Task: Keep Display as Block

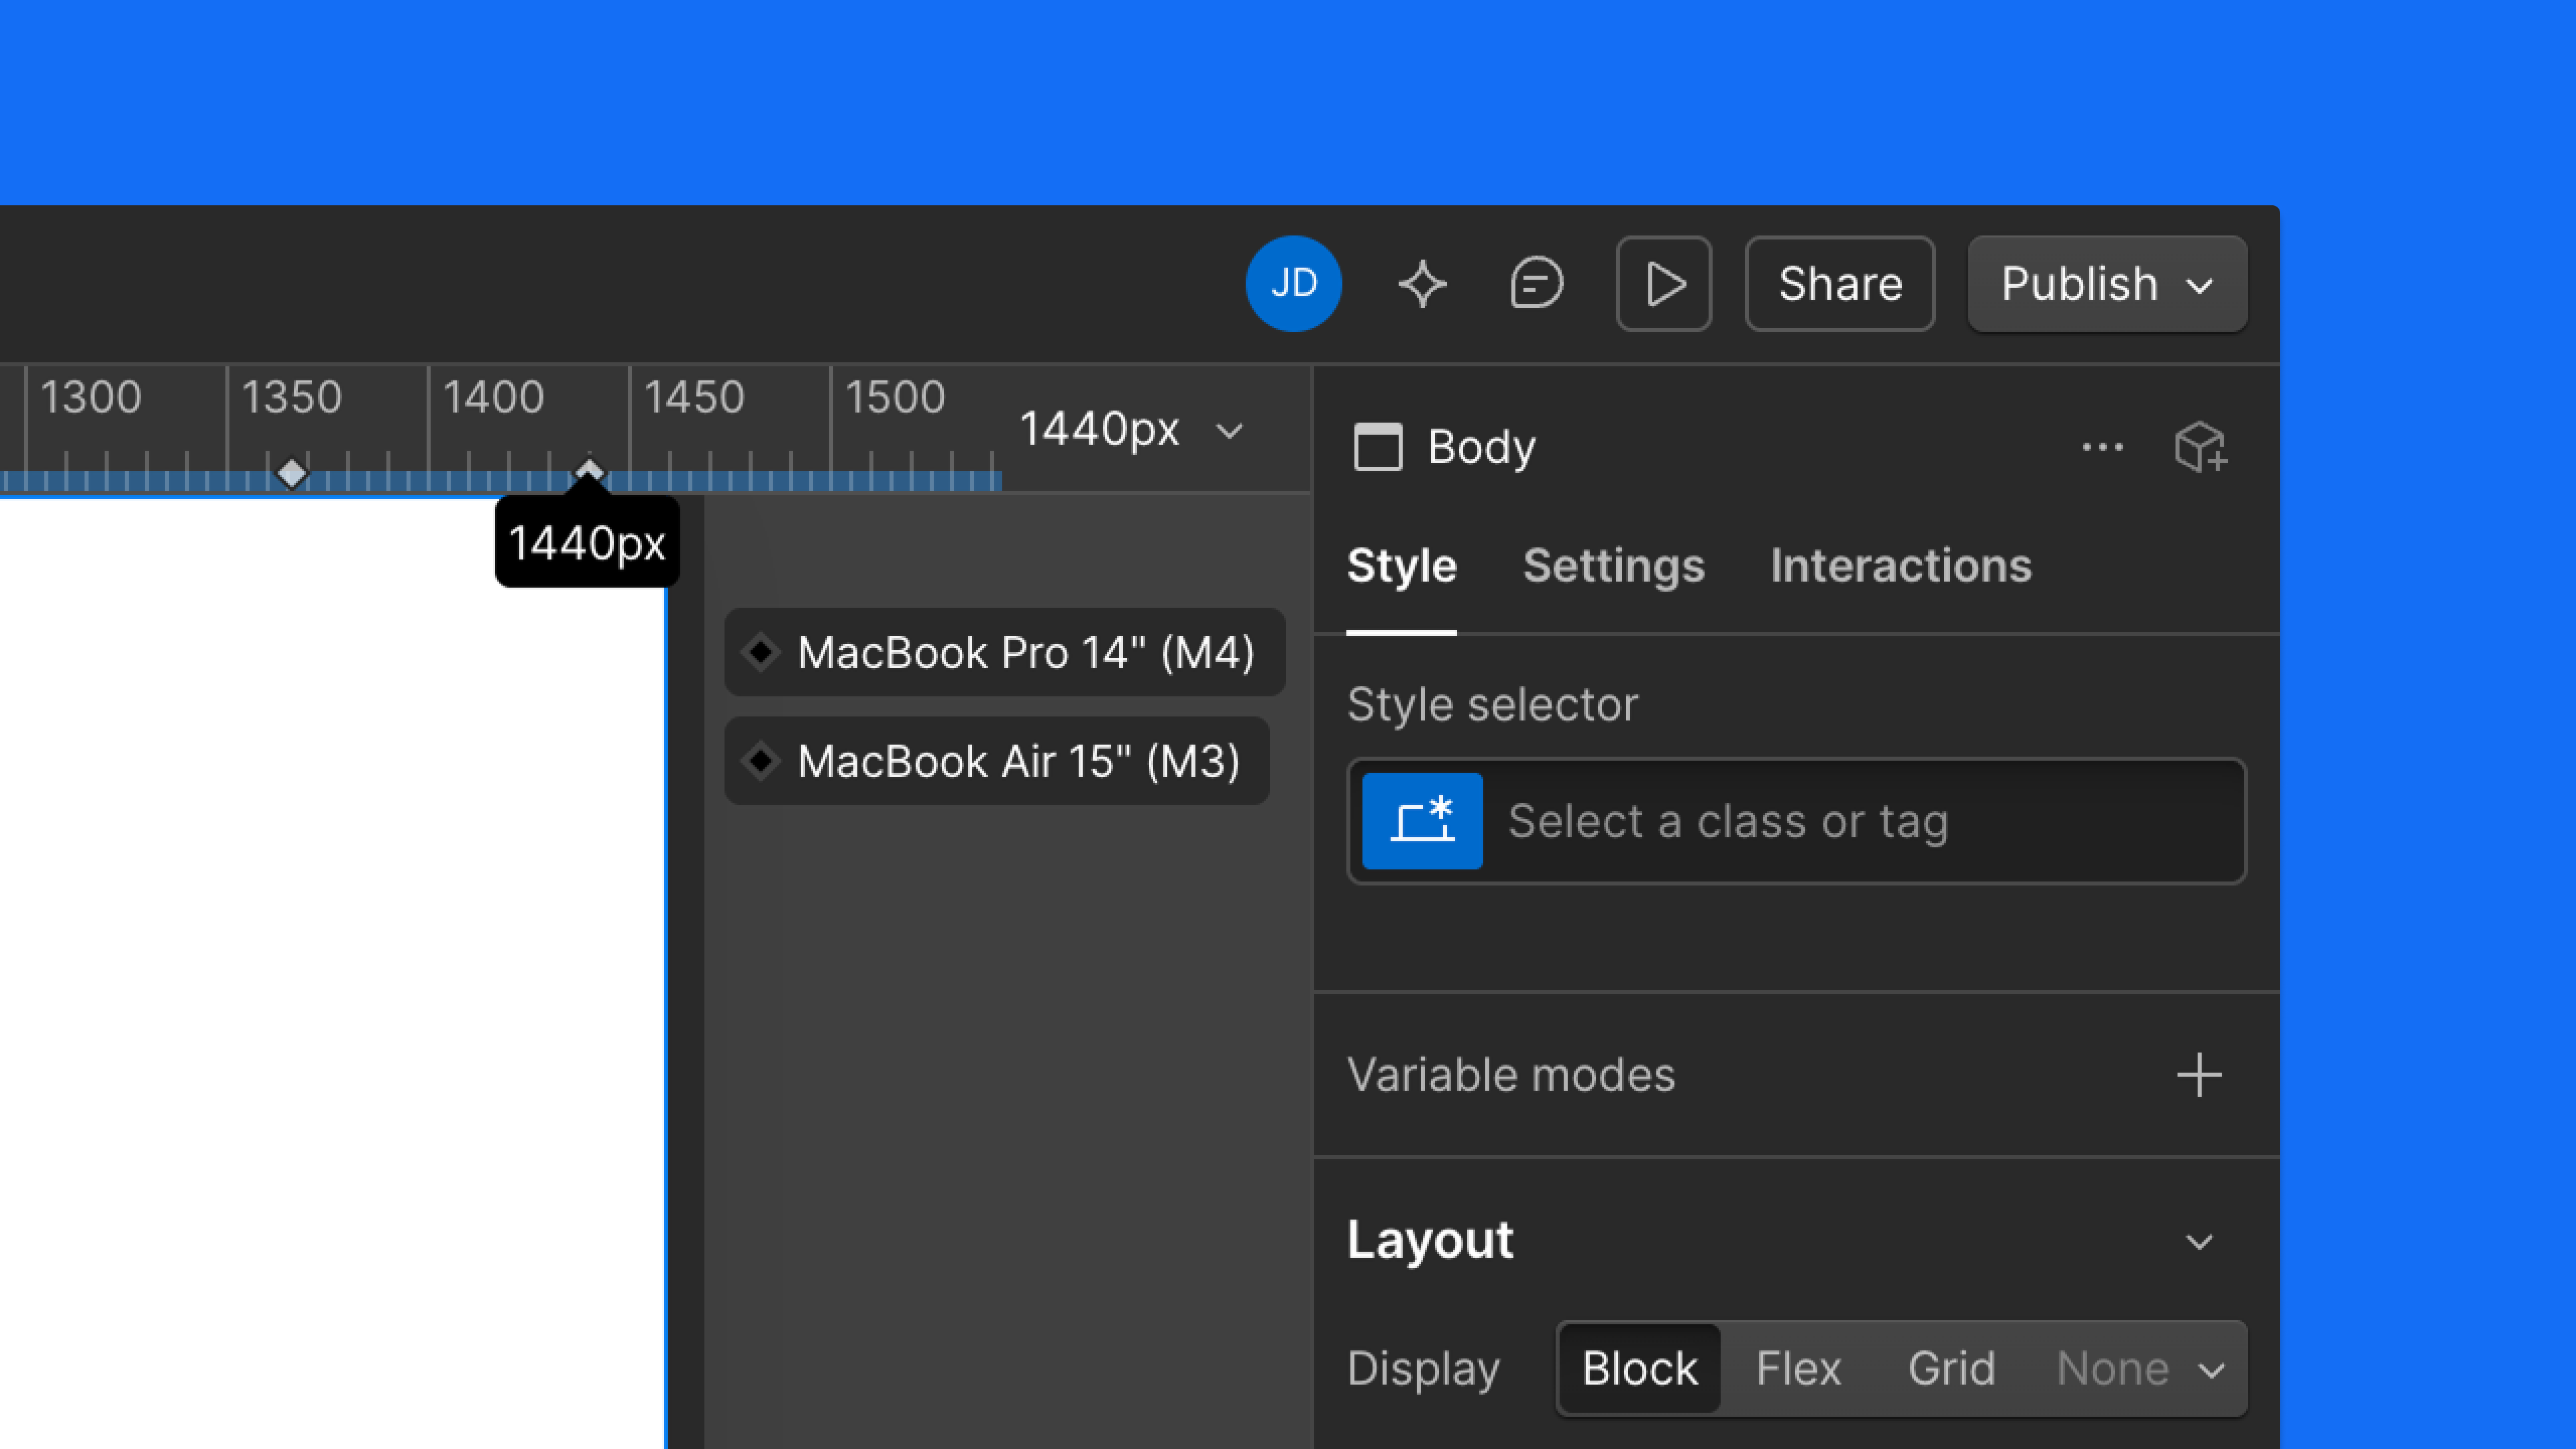Action: tap(1637, 1368)
